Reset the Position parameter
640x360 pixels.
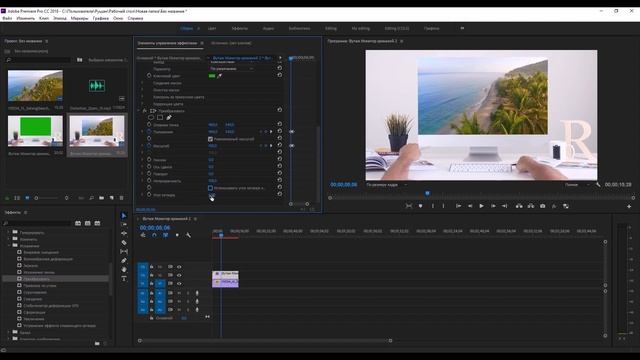pyautogui.click(x=280, y=131)
